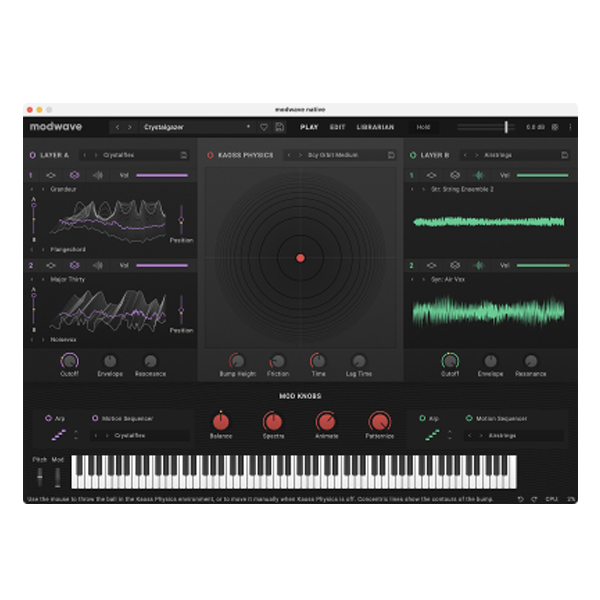Click the Layer B oscillator 2 number tab

(x=412, y=265)
